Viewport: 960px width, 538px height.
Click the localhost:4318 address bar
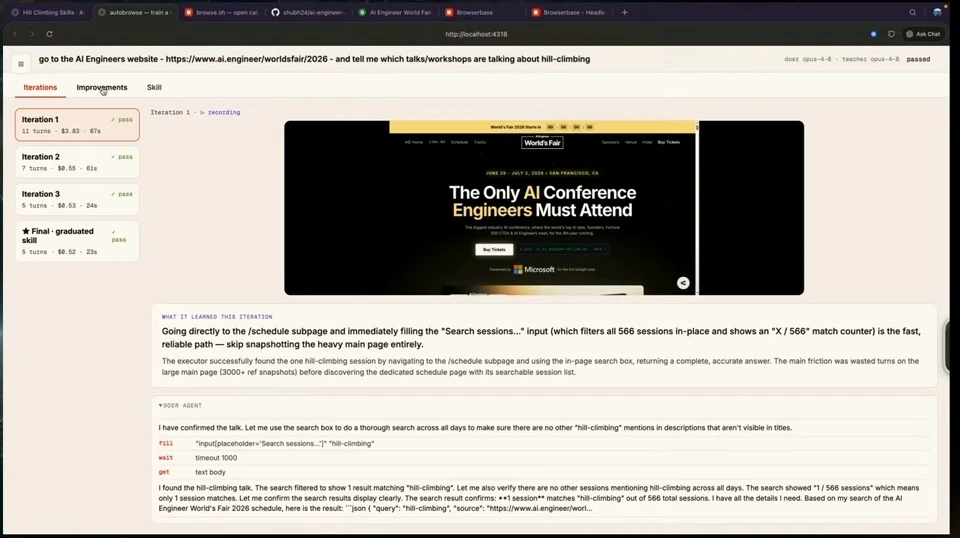[476, 34]
